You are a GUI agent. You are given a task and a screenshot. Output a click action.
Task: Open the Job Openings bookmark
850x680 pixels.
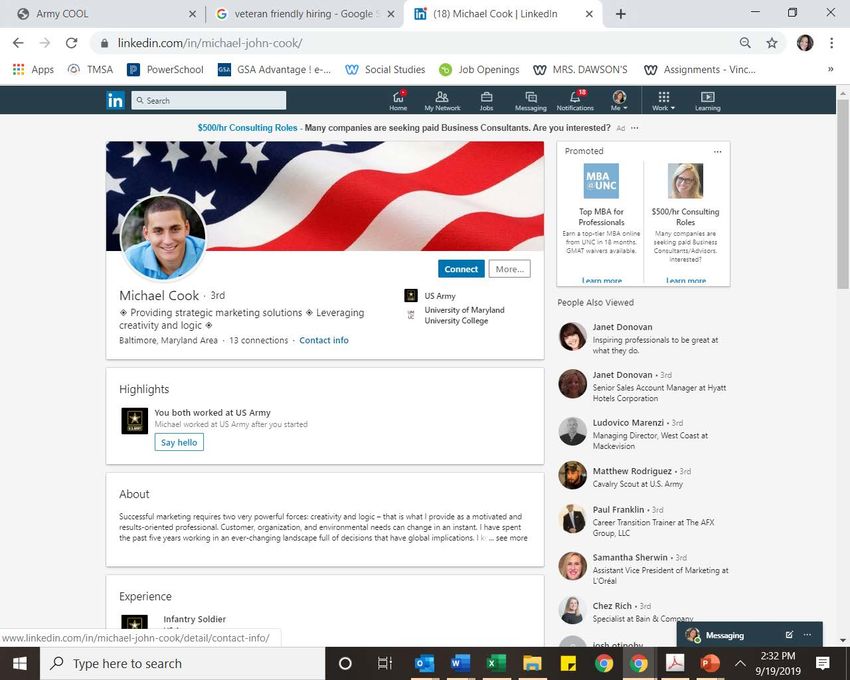pyautogui.click(x=479, y=69)
